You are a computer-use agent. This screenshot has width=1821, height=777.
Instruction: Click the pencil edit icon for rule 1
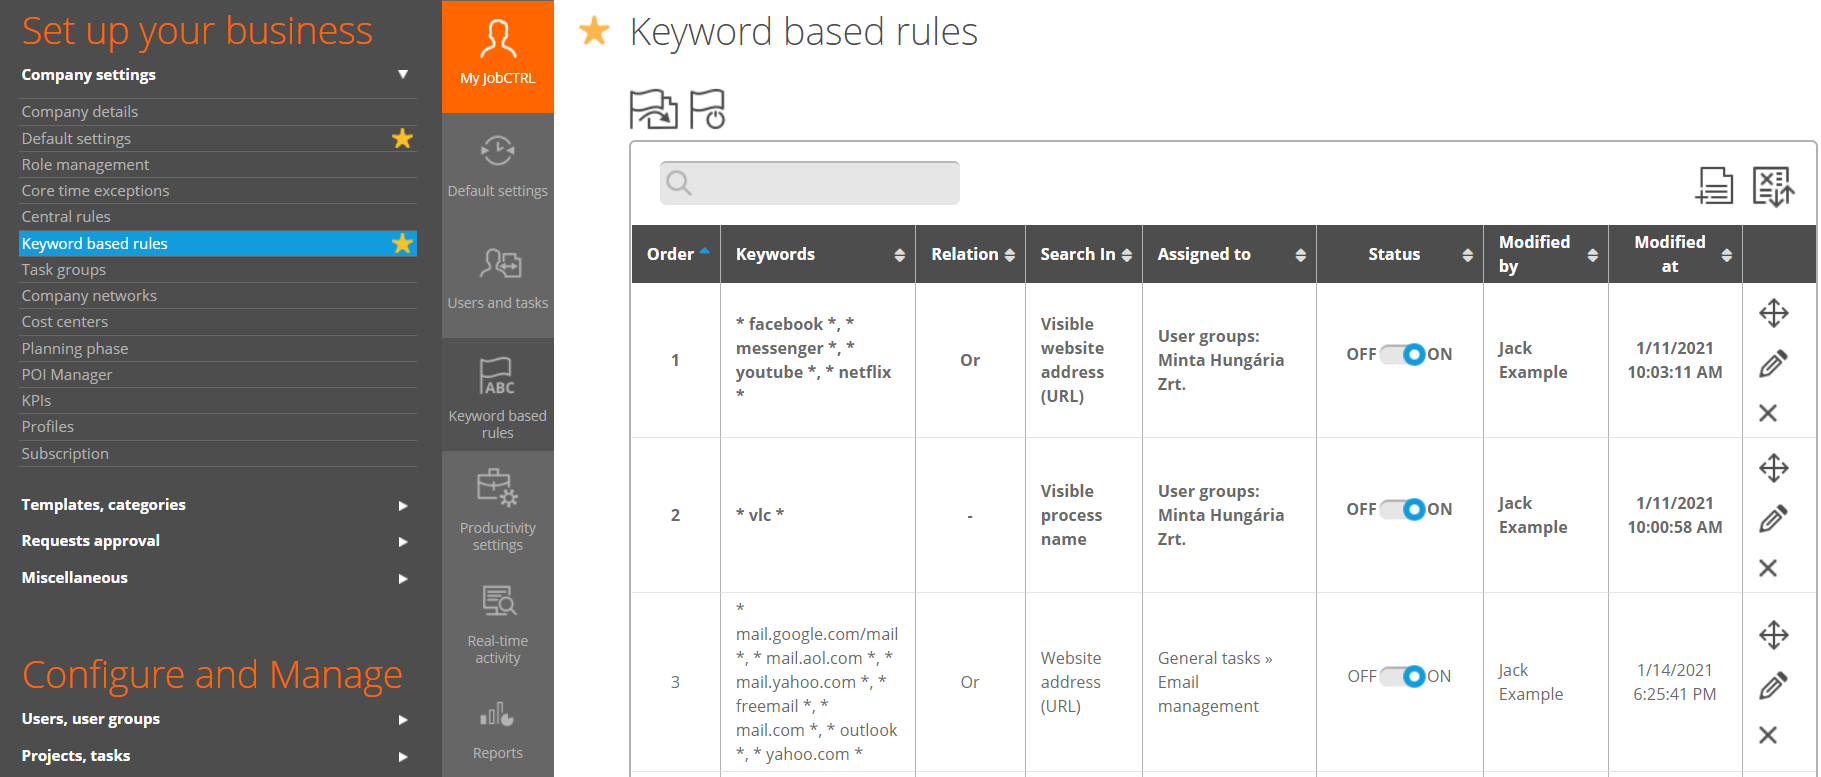(1772, 364)
